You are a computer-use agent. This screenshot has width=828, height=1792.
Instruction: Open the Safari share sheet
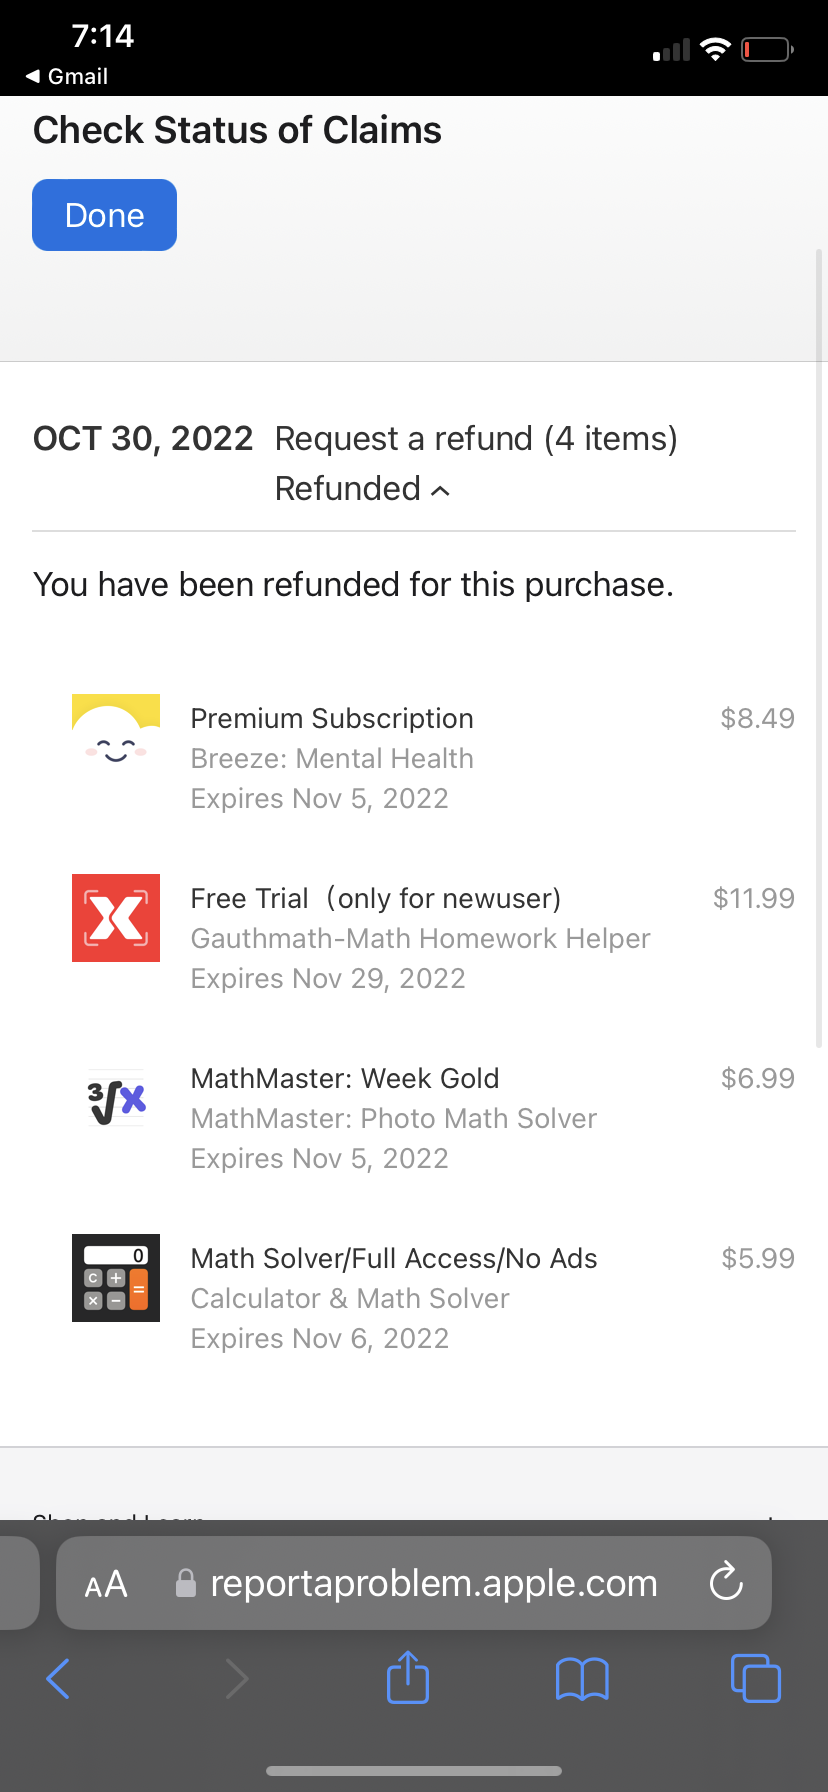pyautogui.click(x=408, y=1678)
